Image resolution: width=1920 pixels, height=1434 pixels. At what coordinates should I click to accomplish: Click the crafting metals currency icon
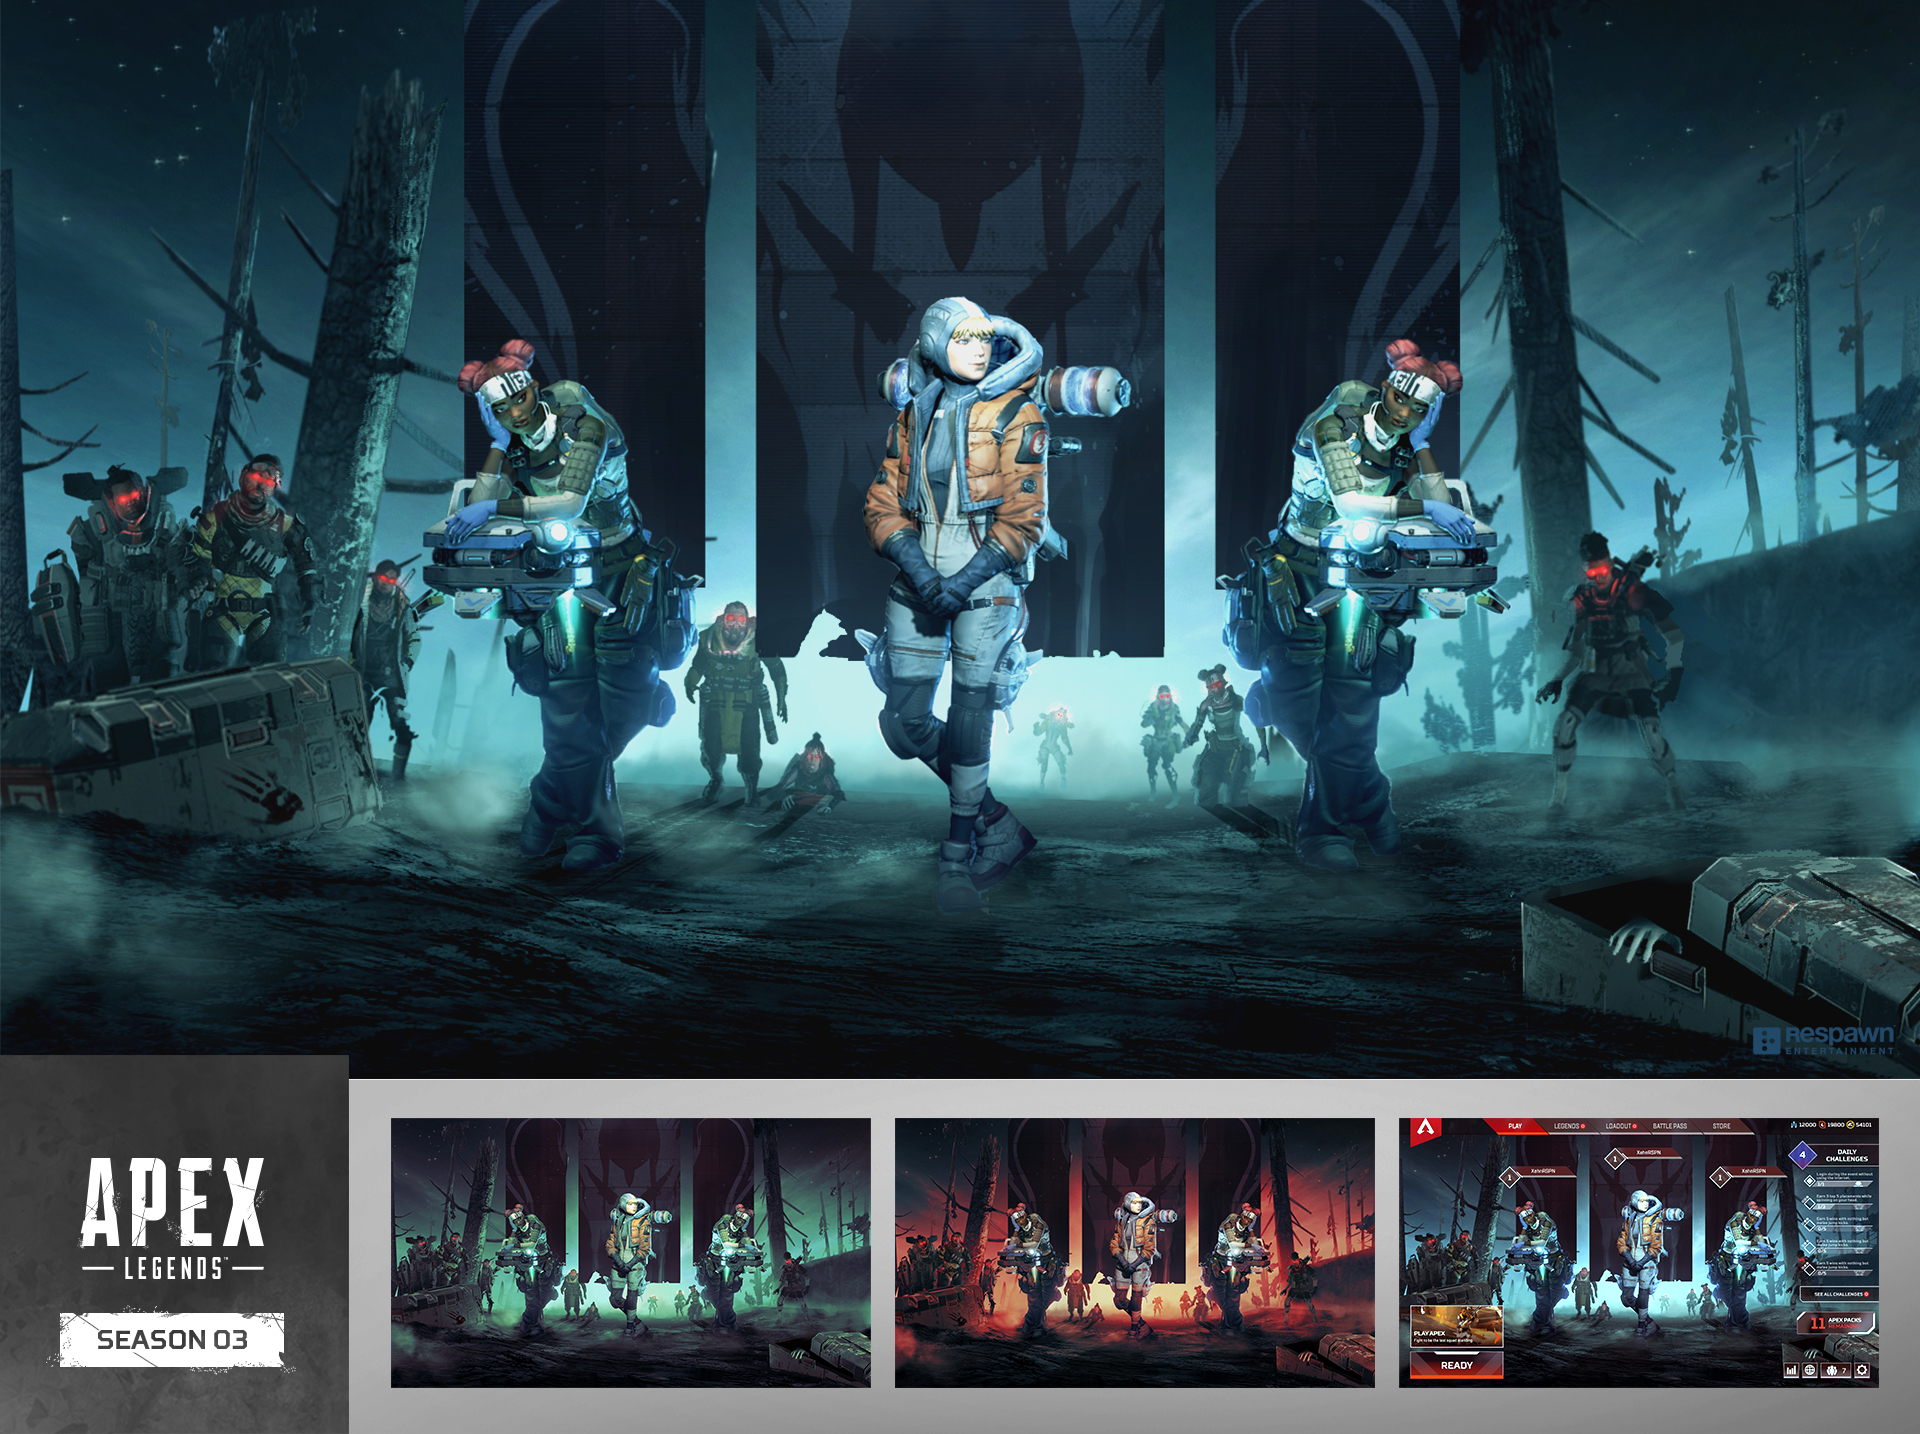point(1794,1125)
